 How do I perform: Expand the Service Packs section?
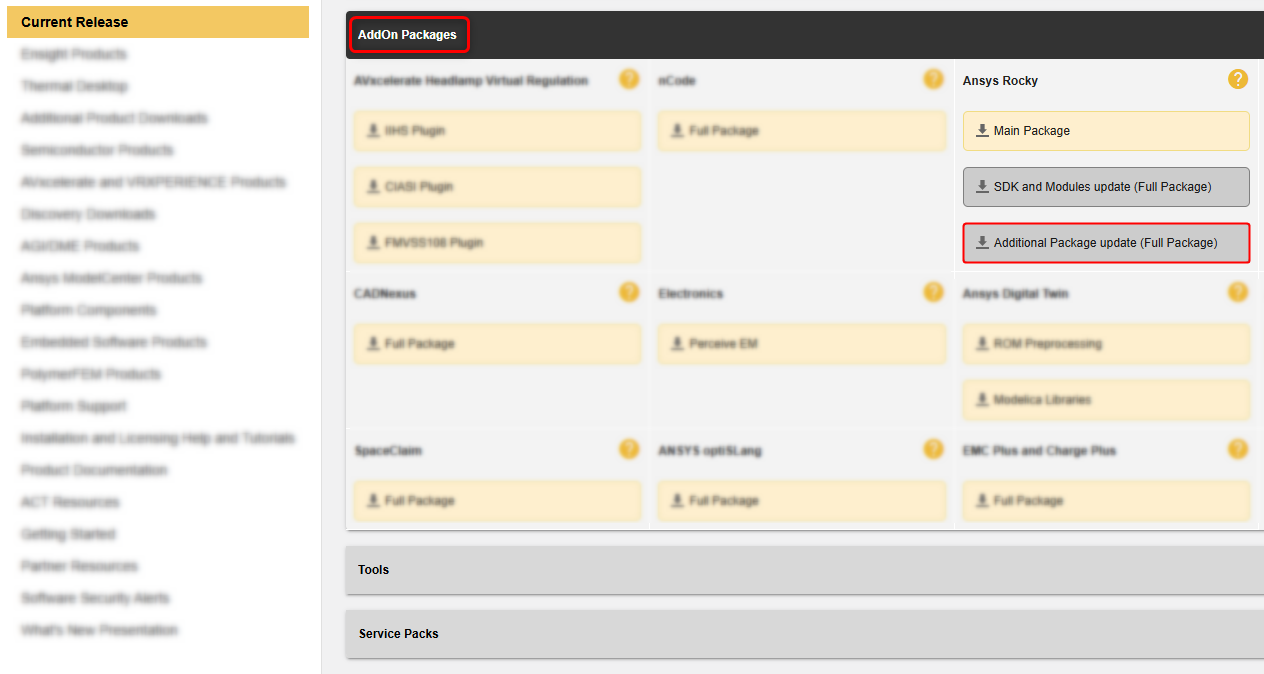805,634
